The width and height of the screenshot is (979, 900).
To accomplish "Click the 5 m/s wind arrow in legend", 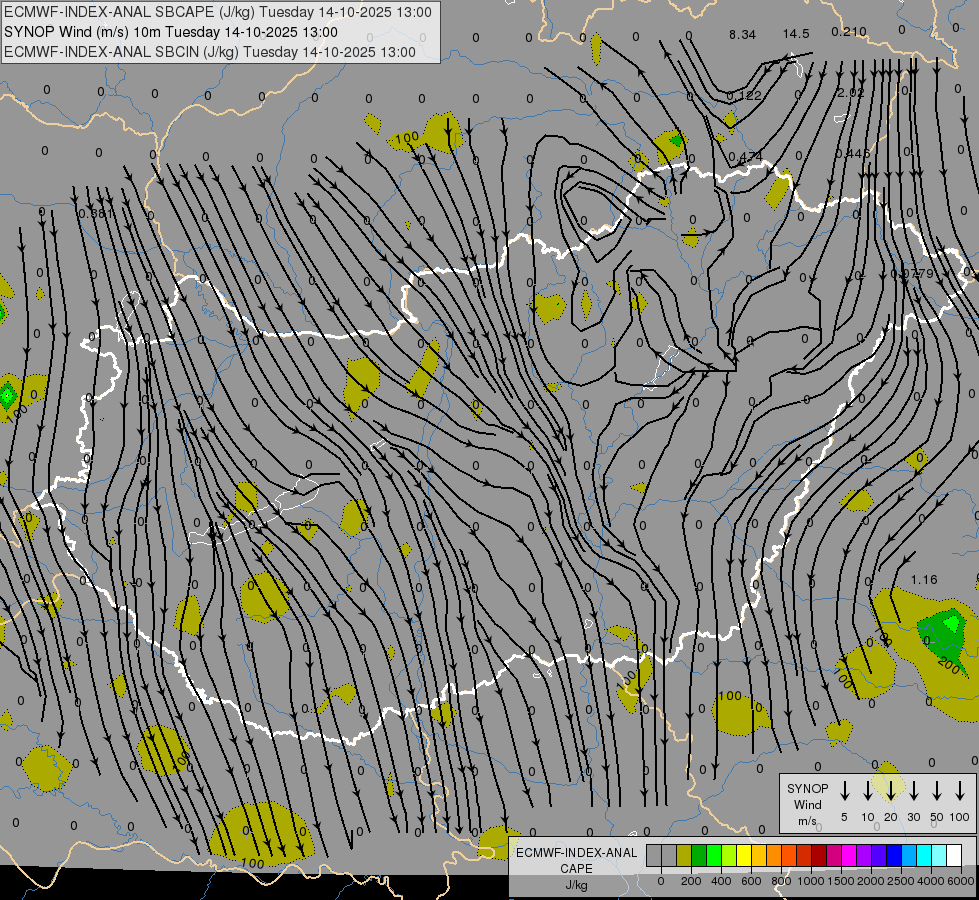I will coord(845,791).
